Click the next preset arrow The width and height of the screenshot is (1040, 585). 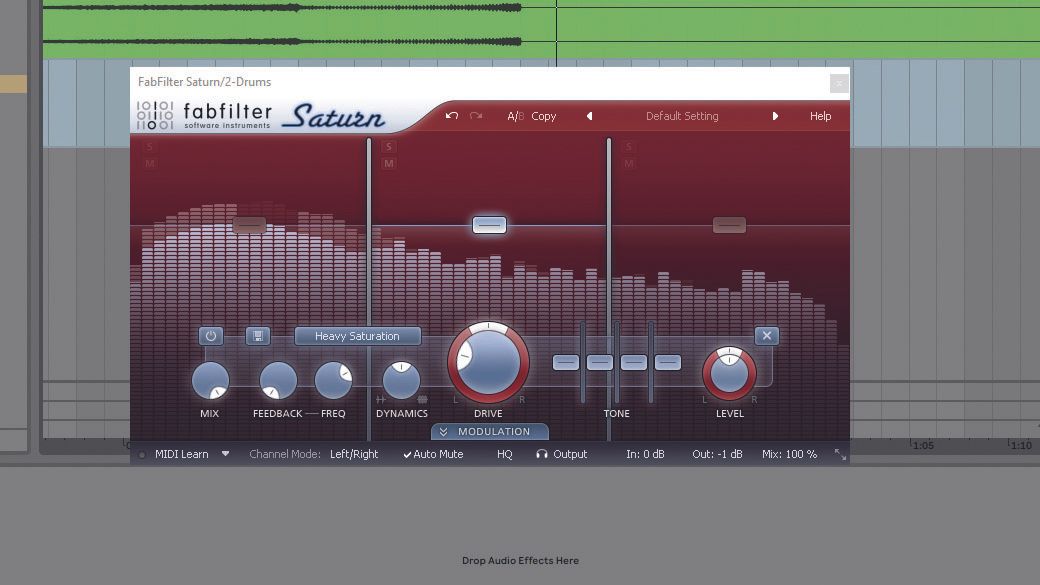tap(776, 116)
